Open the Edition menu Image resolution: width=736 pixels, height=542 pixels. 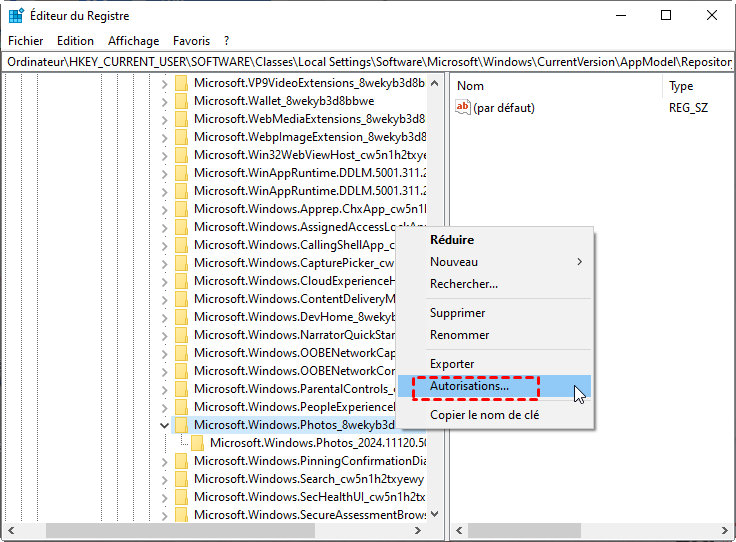click(76, 41)
